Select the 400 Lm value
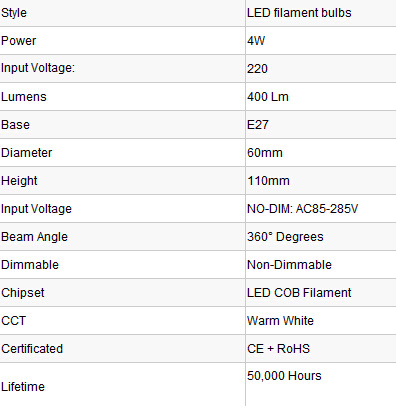396x406 pixels. pos(268,97)
